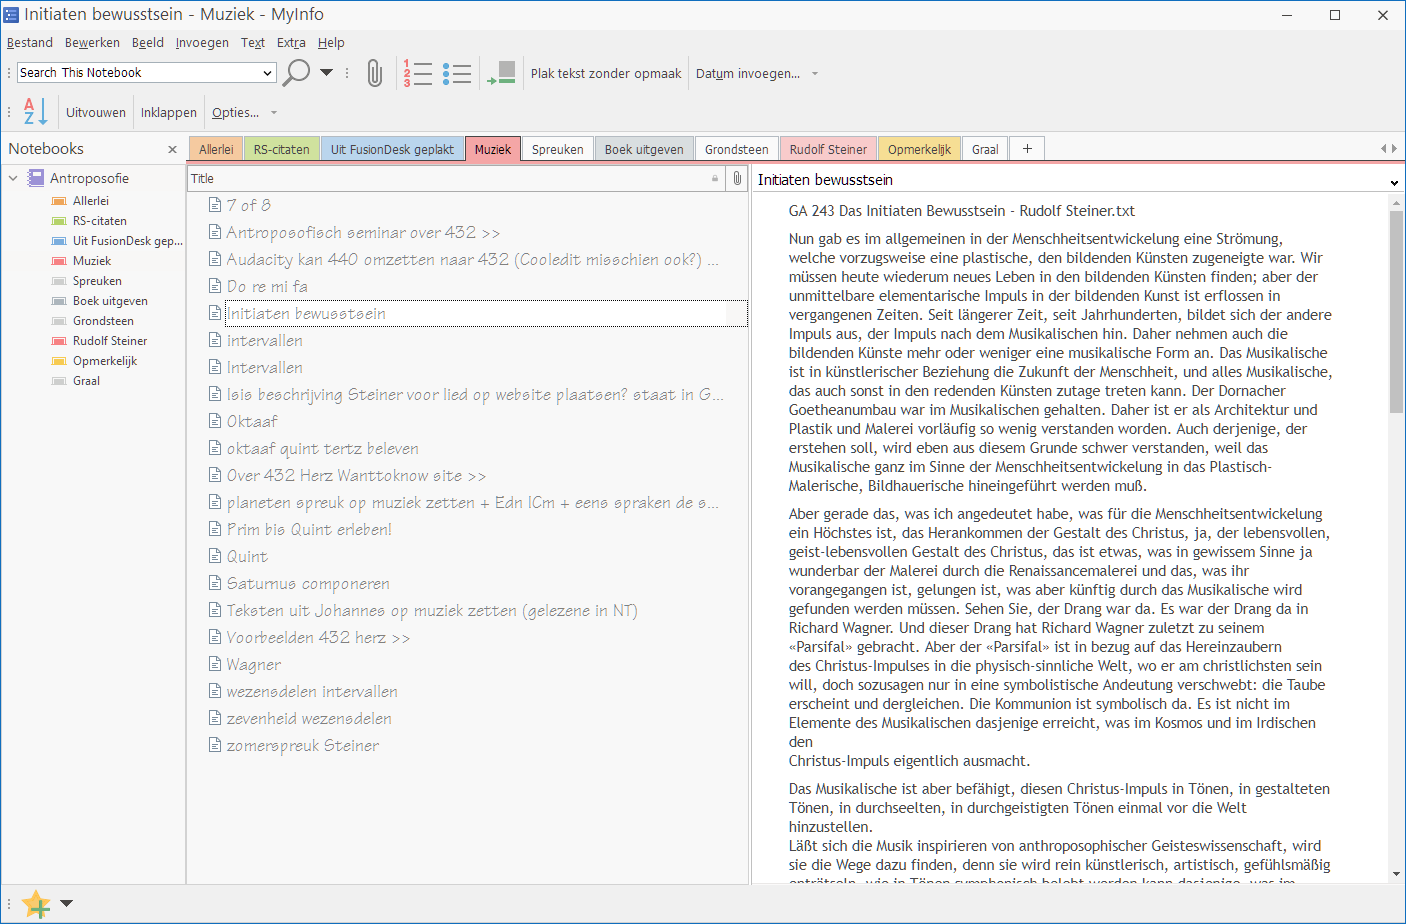Expand the note title dropdown at right
The image size is (1406, 924).
[x=1394, y=182]
